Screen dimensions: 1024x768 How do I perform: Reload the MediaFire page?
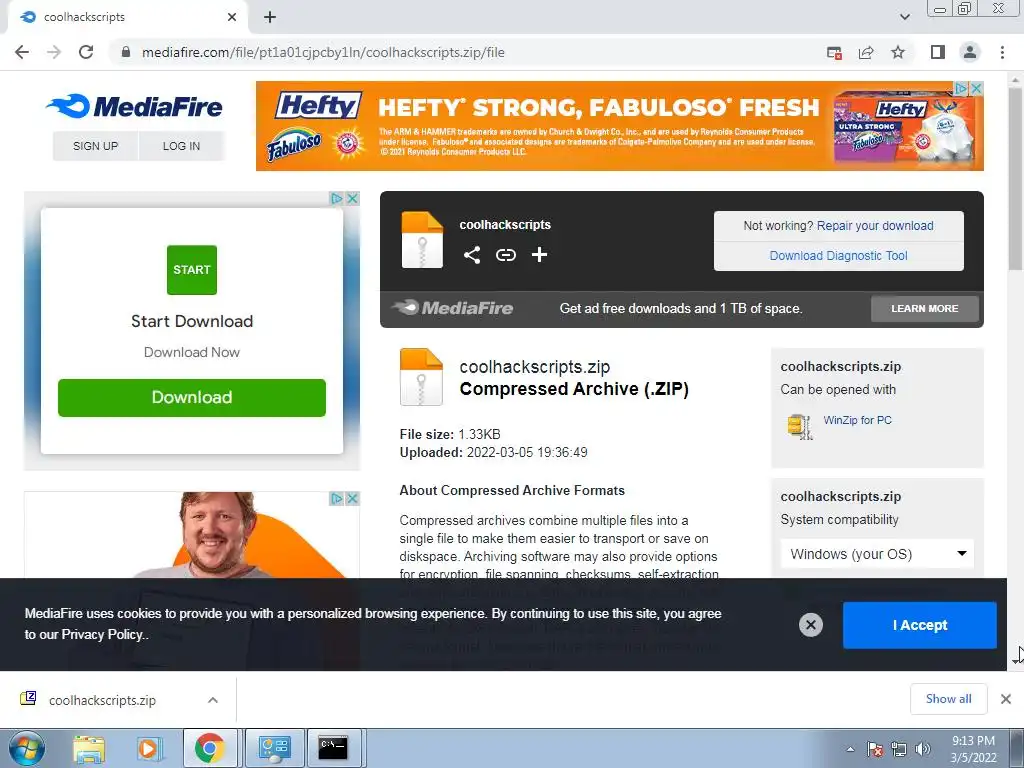tap(86, 52)
